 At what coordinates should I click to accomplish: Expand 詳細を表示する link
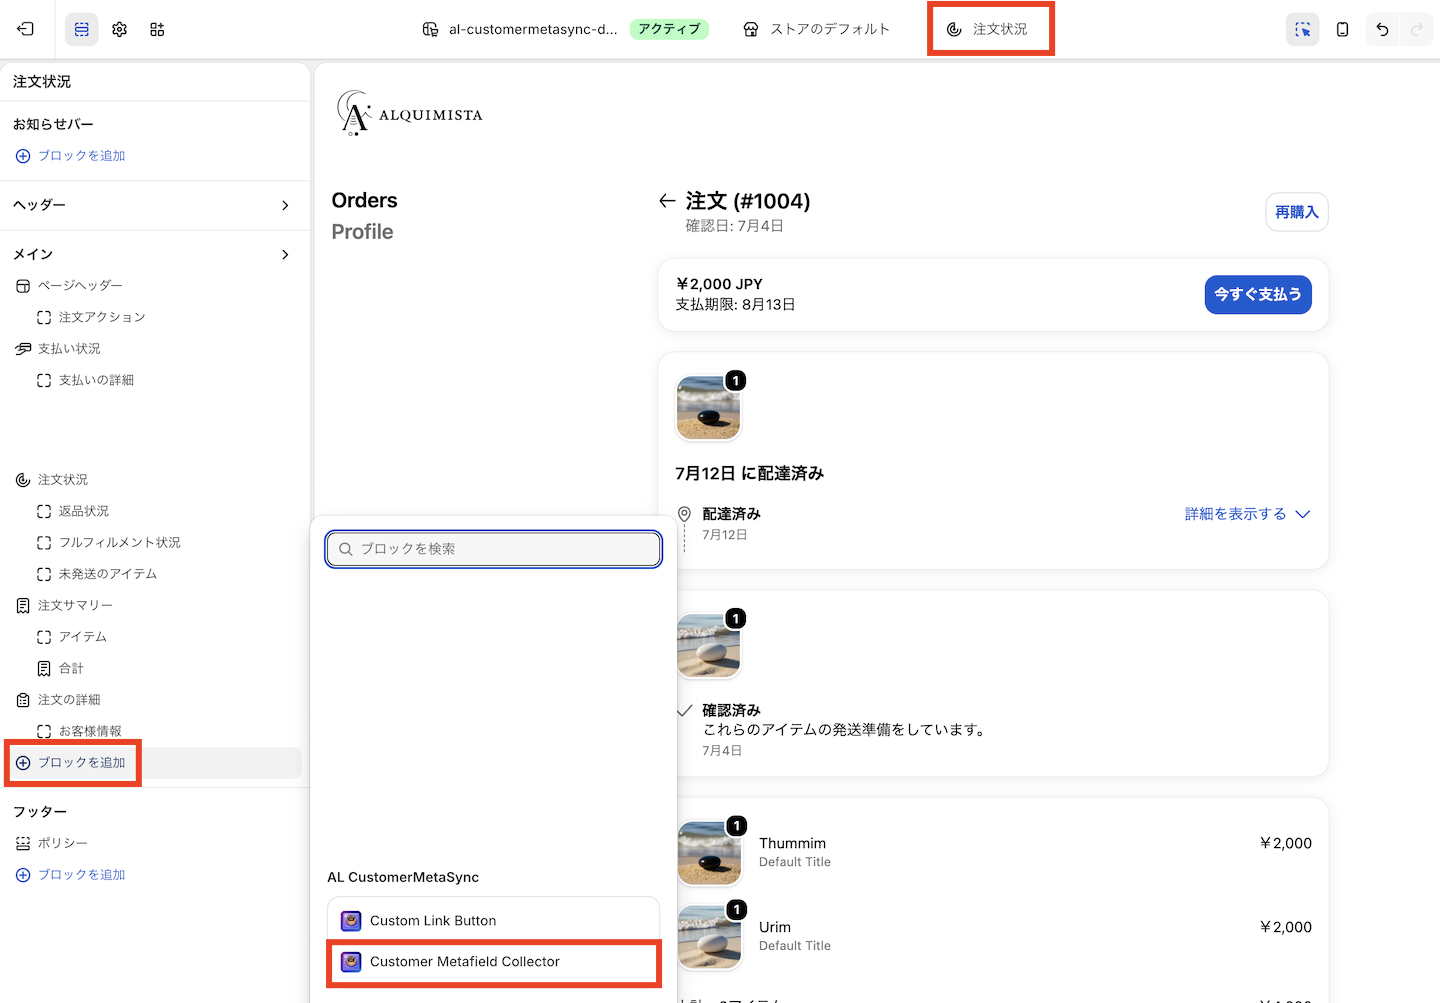tap(1247, 514)
